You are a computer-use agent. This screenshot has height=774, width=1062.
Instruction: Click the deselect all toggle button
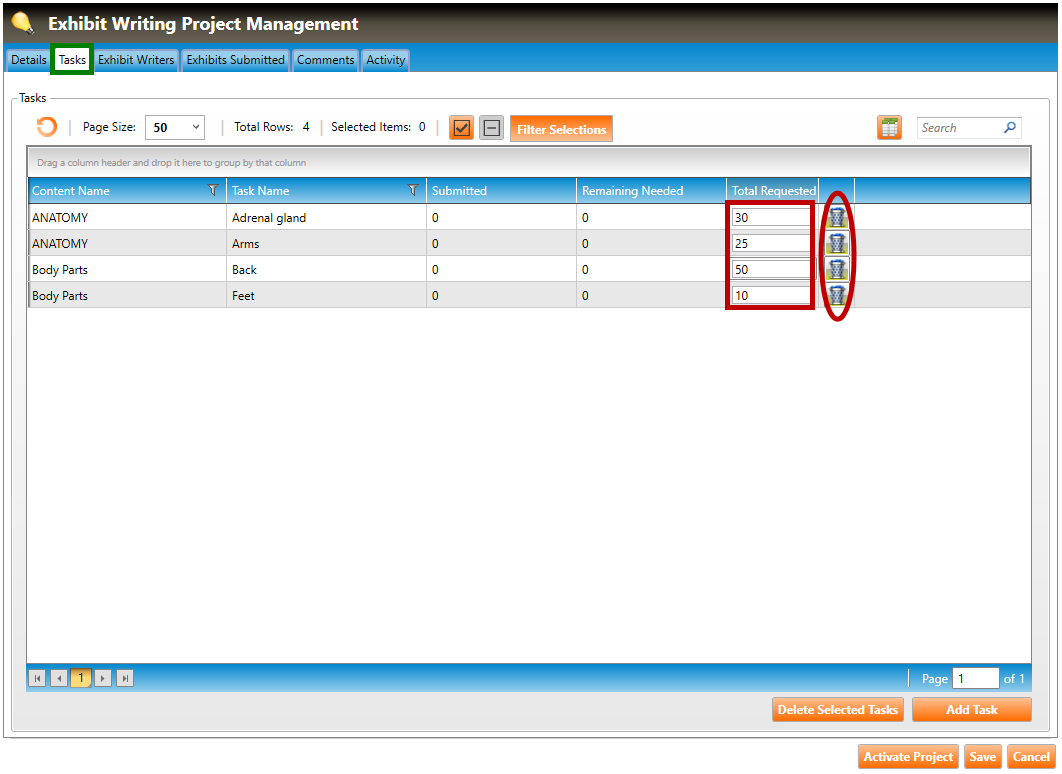[491, 128]
